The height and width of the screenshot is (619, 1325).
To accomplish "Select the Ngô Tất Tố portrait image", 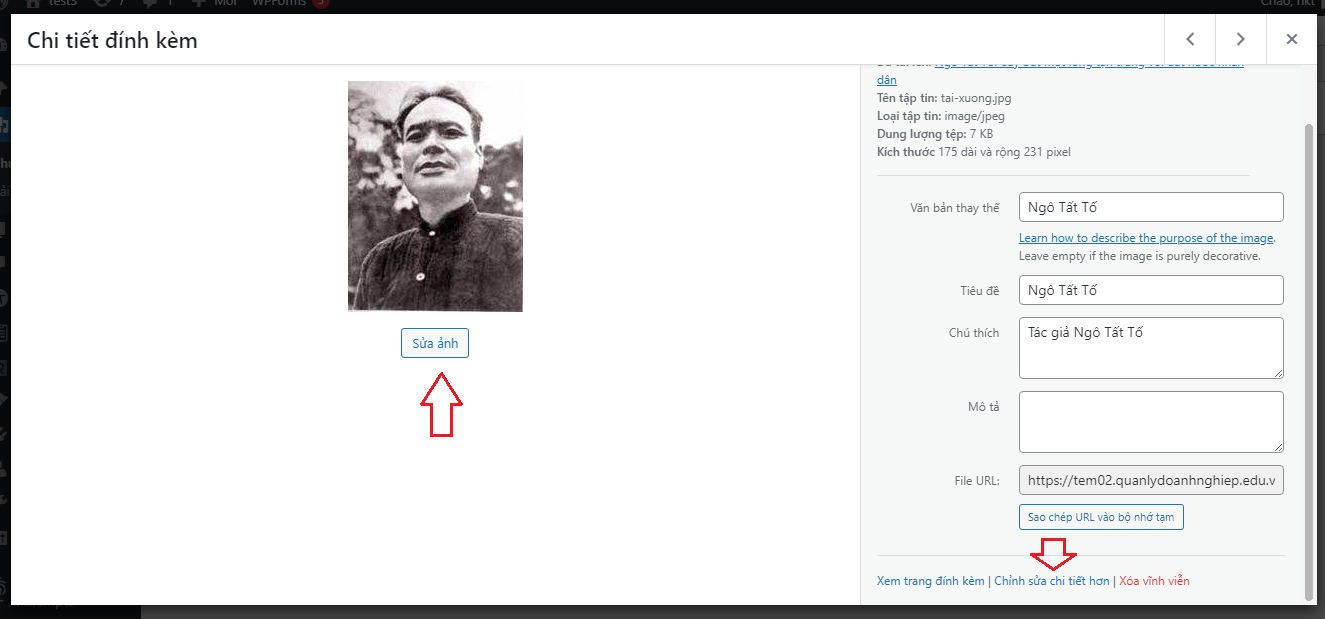I will (x=435, y=196).
